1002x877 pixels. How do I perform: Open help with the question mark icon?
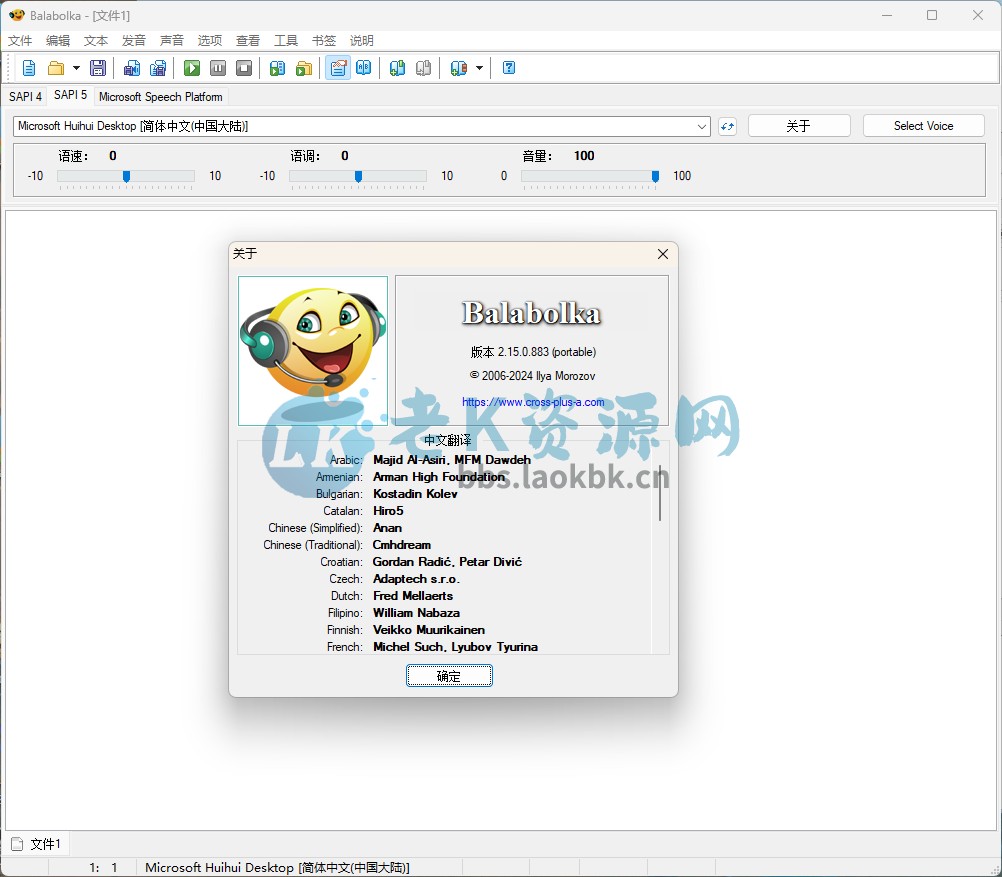click(x=509, y=68)
